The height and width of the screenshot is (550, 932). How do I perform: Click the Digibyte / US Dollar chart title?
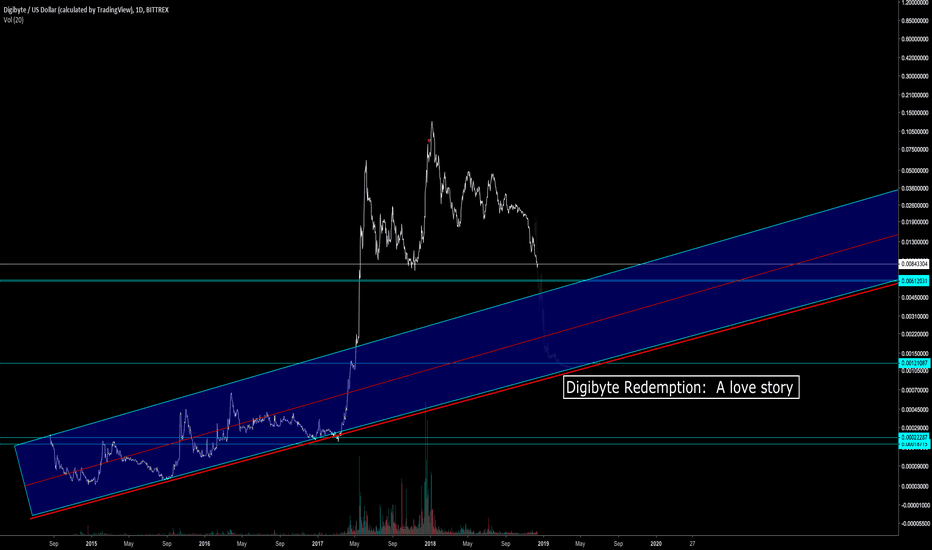pos(86,10)
